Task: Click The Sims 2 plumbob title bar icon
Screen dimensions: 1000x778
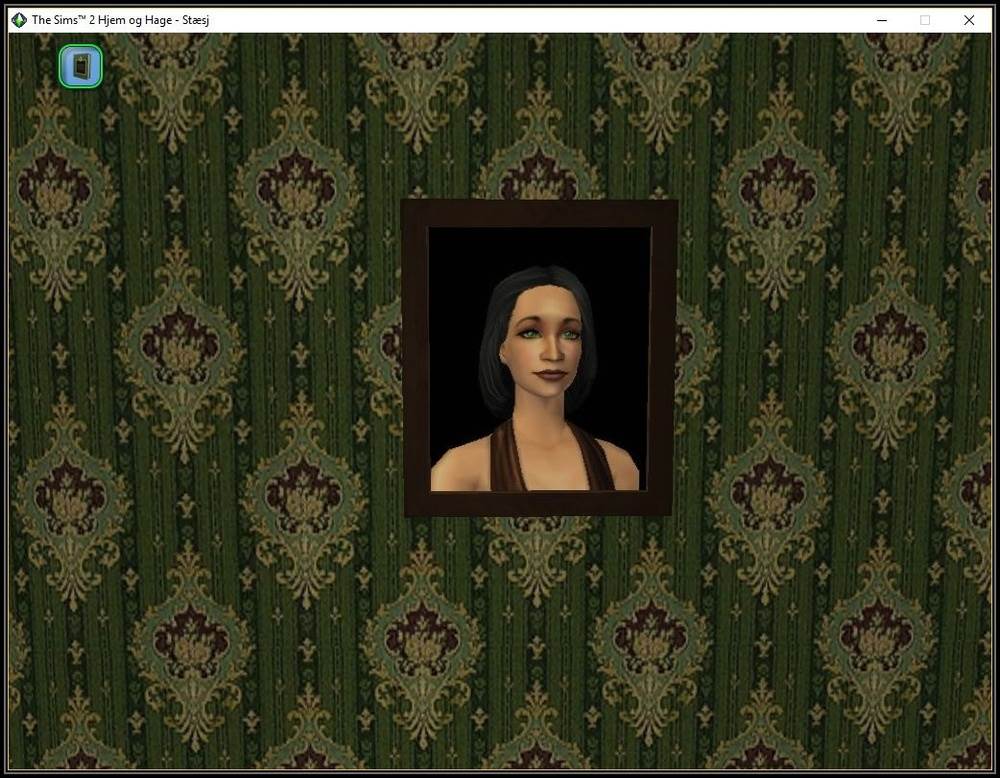Action: [19, 20]
